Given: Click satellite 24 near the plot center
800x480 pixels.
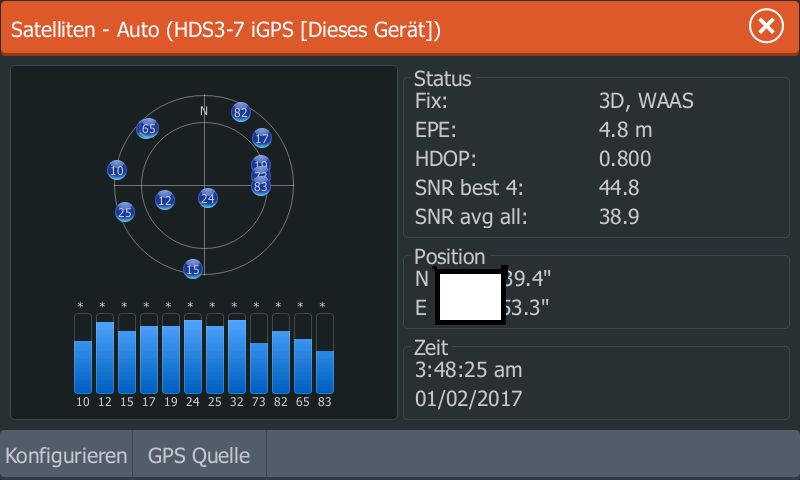Looking at the screenshot, I should pos(207,198).
